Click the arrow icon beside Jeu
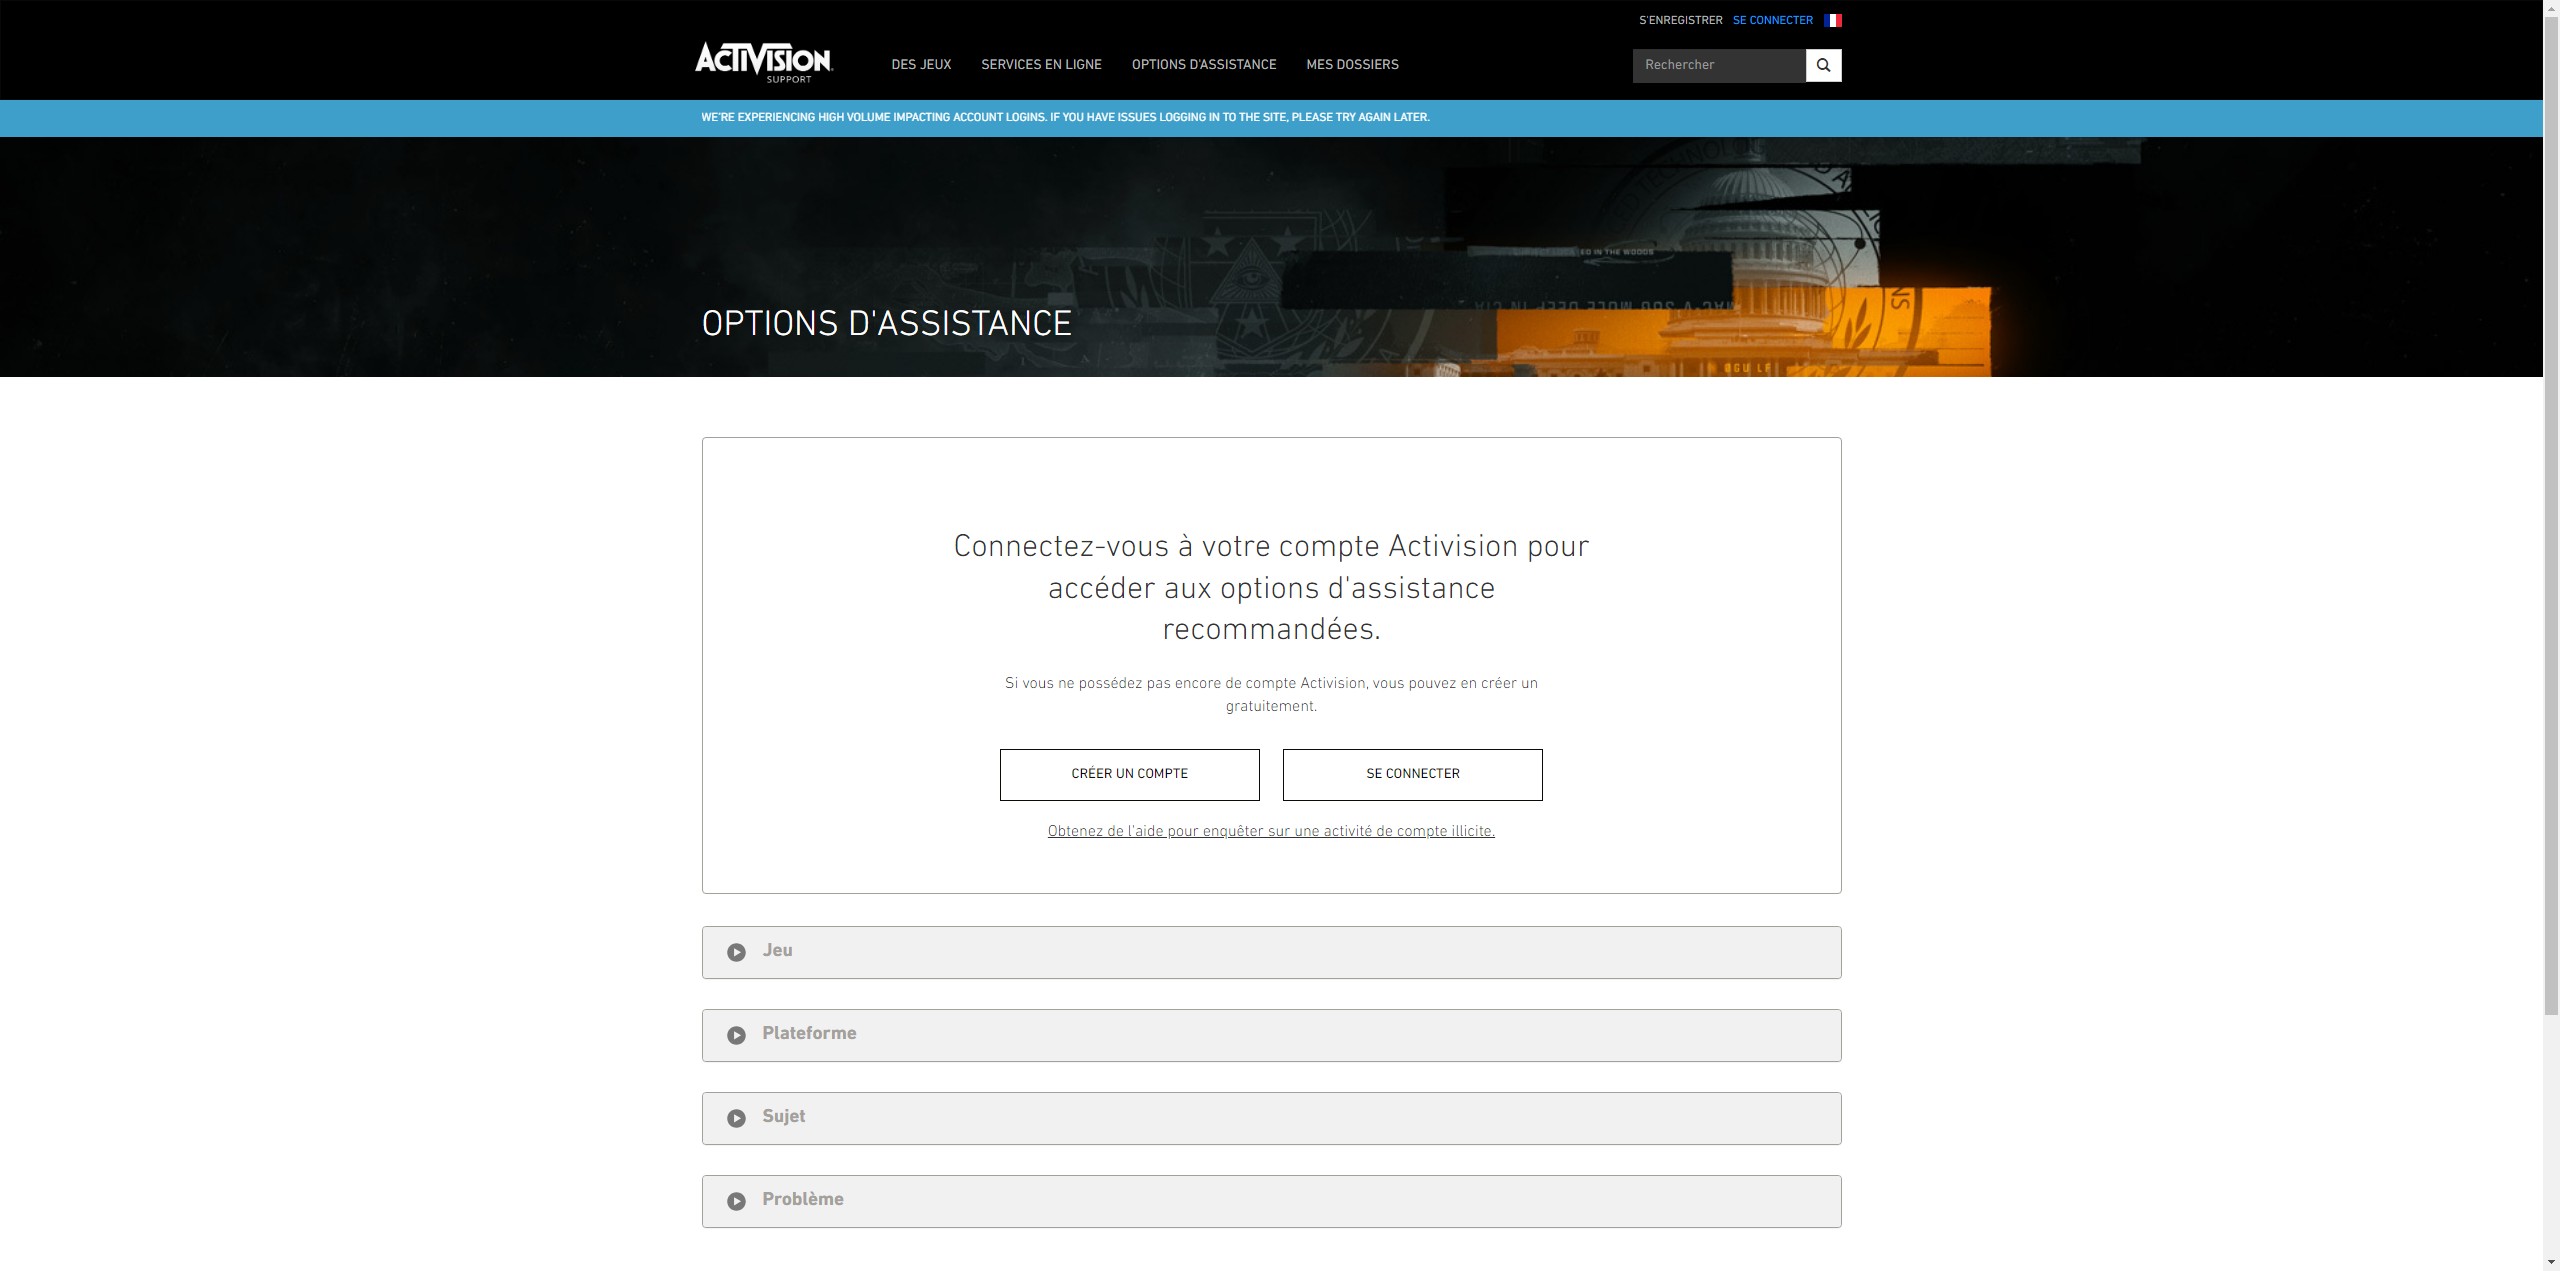The image size is (2560, 1271). click(736, 952)
